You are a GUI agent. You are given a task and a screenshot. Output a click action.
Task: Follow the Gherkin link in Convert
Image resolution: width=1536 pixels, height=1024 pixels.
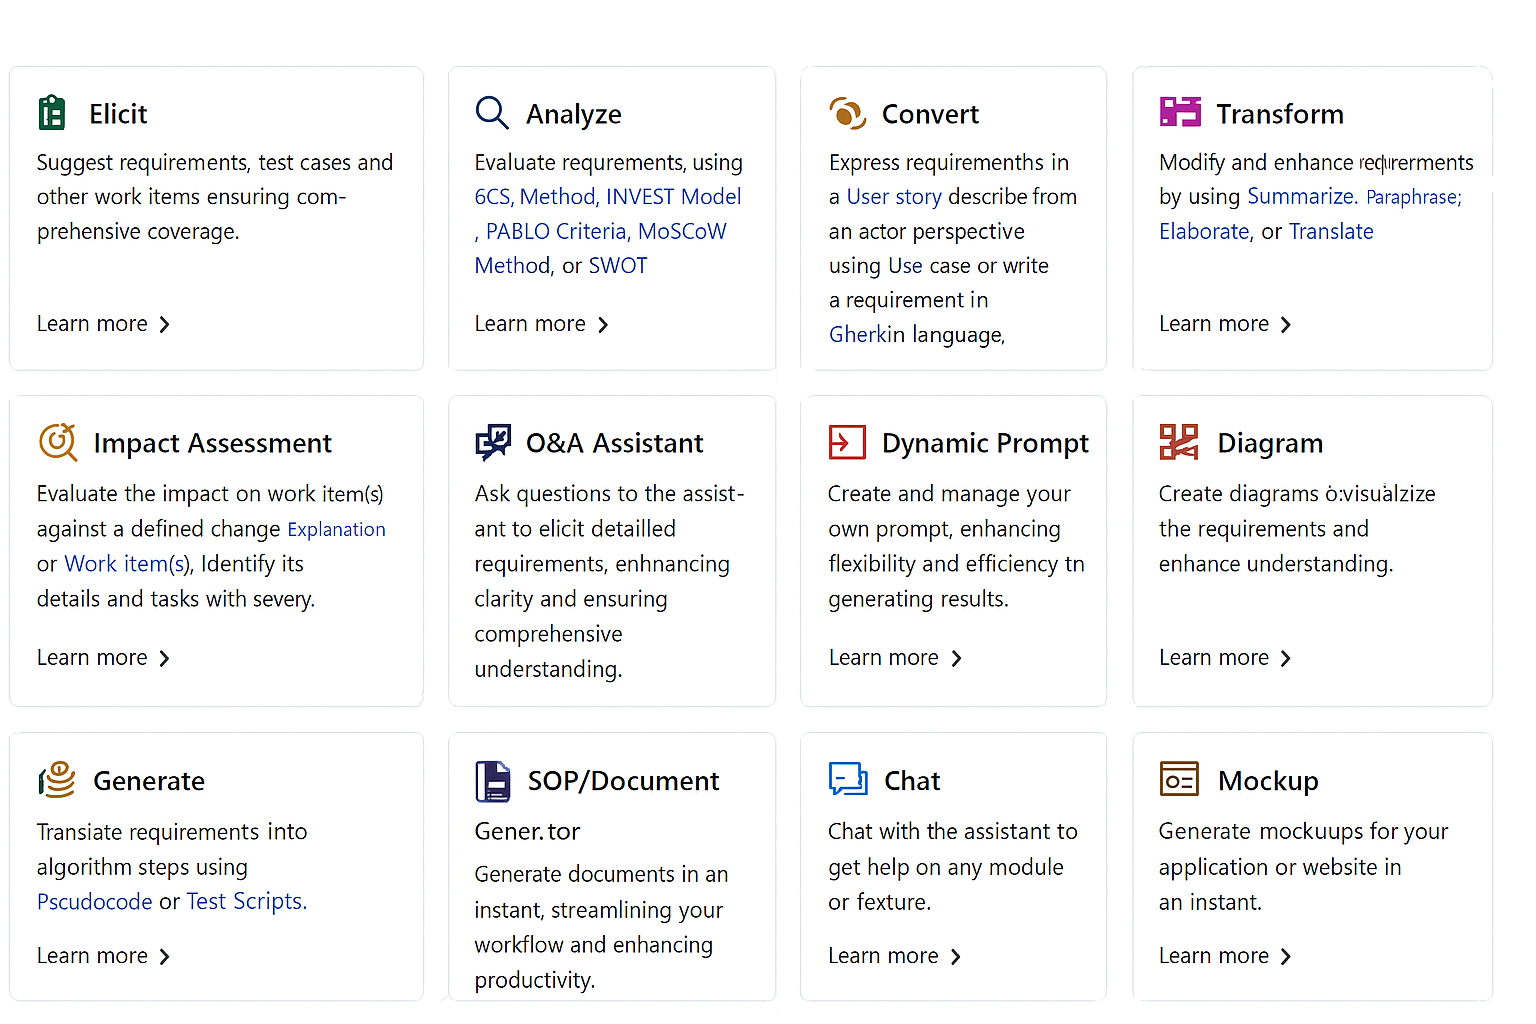(x=866, y=334)
